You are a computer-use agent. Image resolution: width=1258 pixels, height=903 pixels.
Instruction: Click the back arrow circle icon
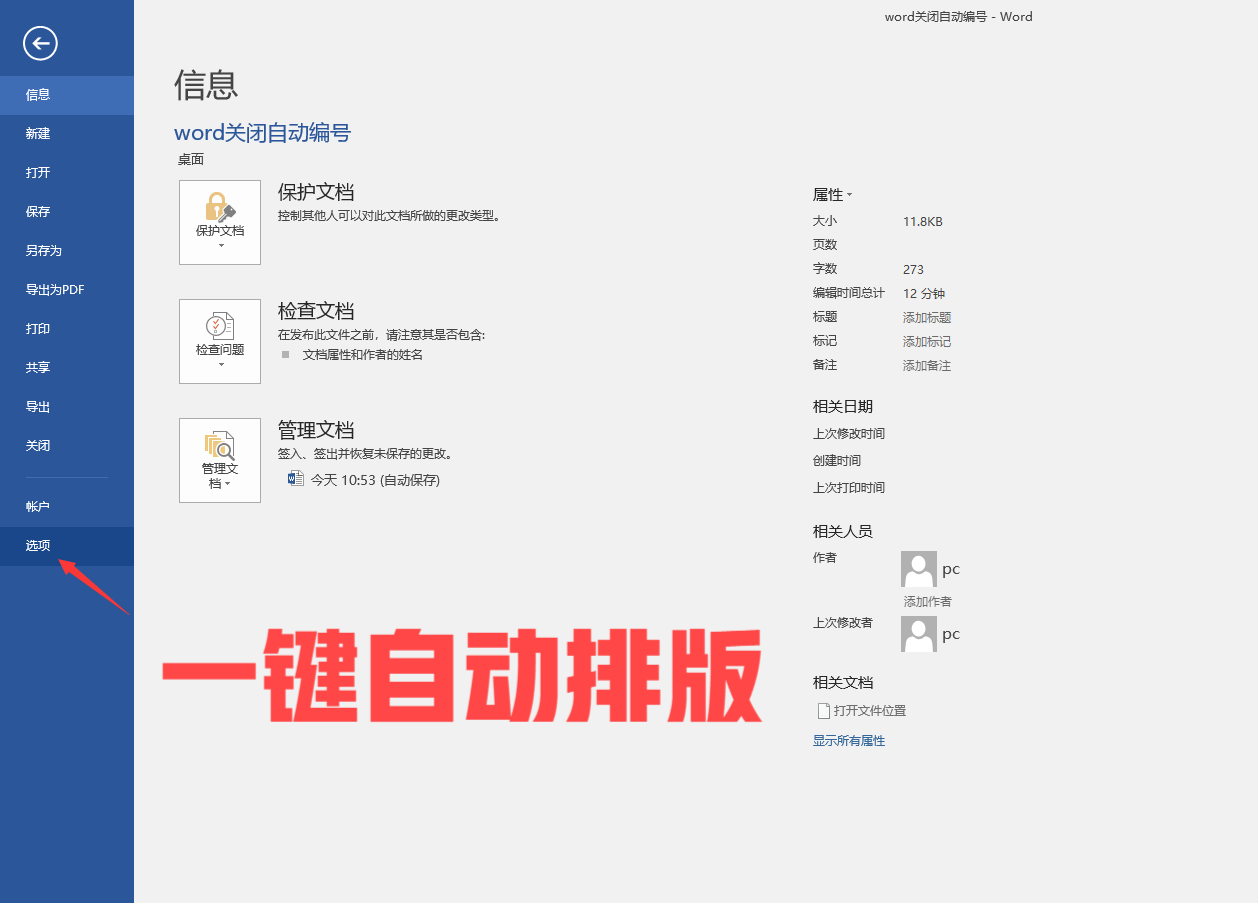41,42
